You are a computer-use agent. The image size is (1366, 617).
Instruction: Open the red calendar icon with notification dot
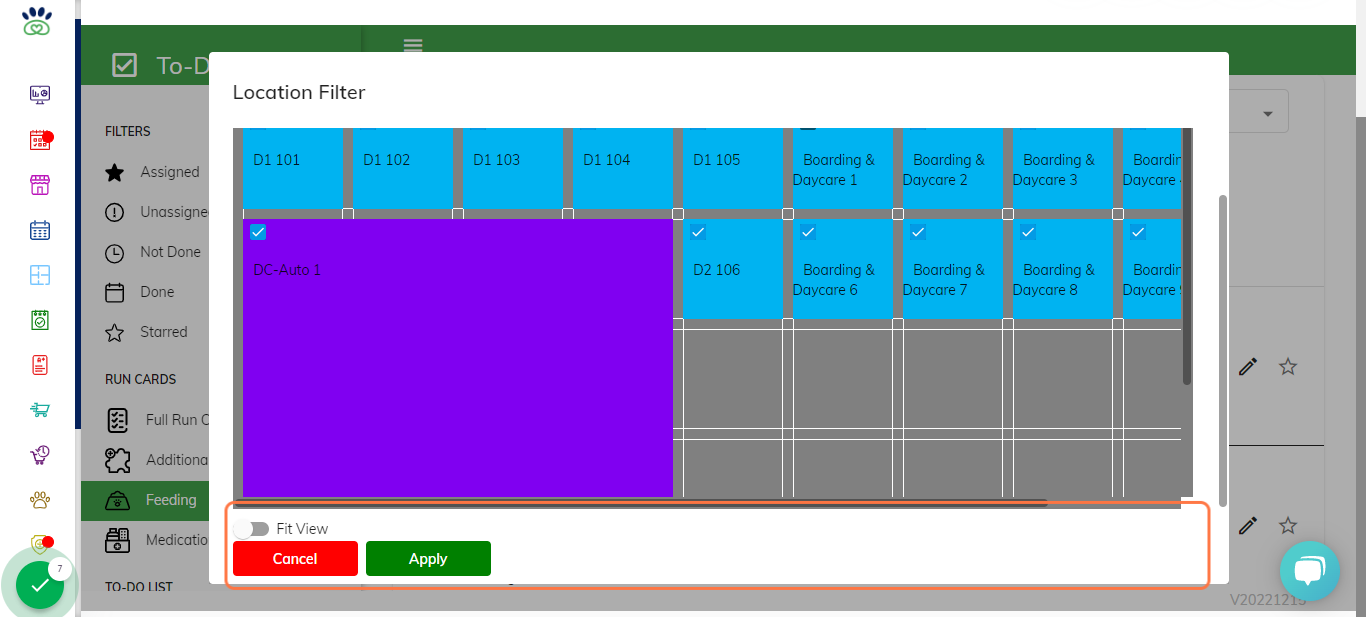40,140
